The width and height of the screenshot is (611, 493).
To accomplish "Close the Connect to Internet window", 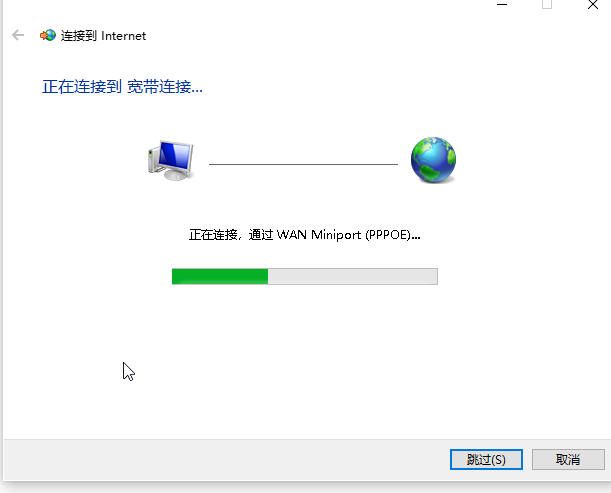I will point(593,5).
